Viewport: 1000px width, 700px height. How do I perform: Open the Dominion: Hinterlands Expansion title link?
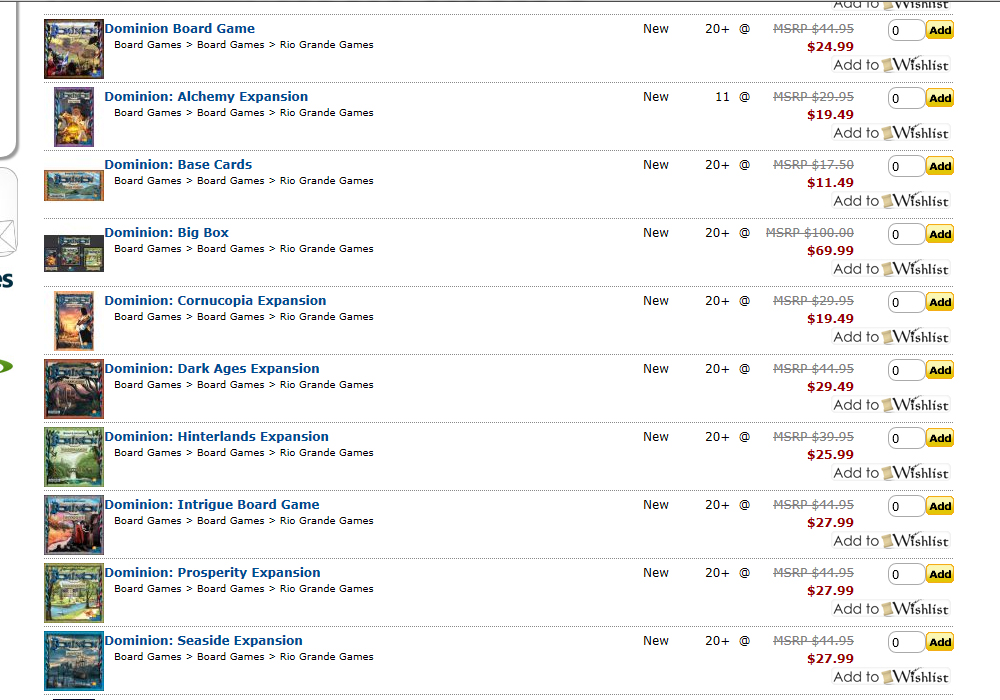click(x=217, y=437)
